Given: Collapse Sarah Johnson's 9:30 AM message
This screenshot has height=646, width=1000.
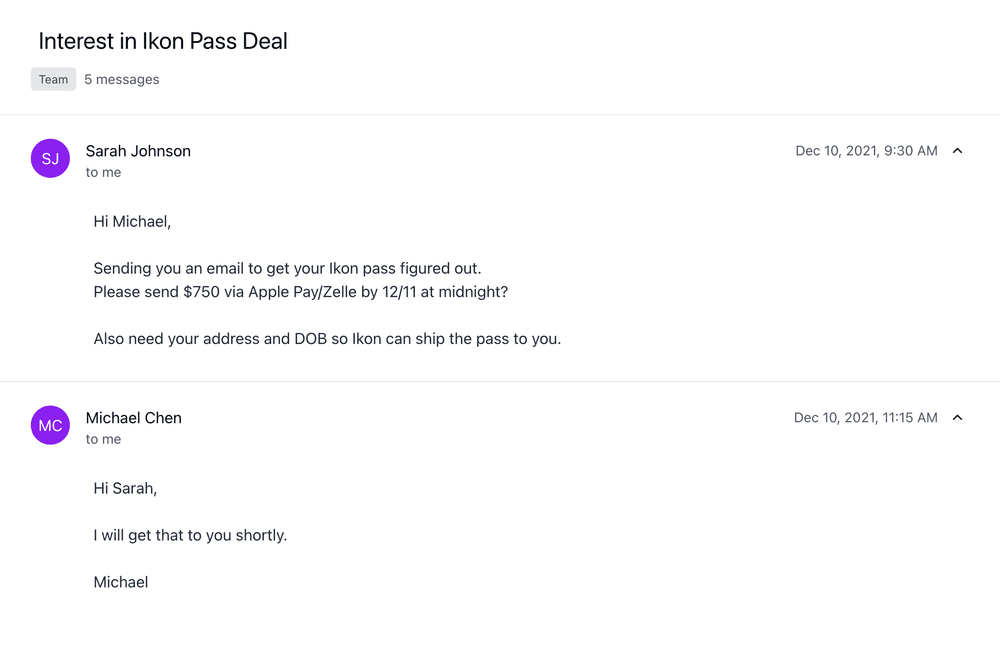Looking at the screenshot, I should pos(957,151).
